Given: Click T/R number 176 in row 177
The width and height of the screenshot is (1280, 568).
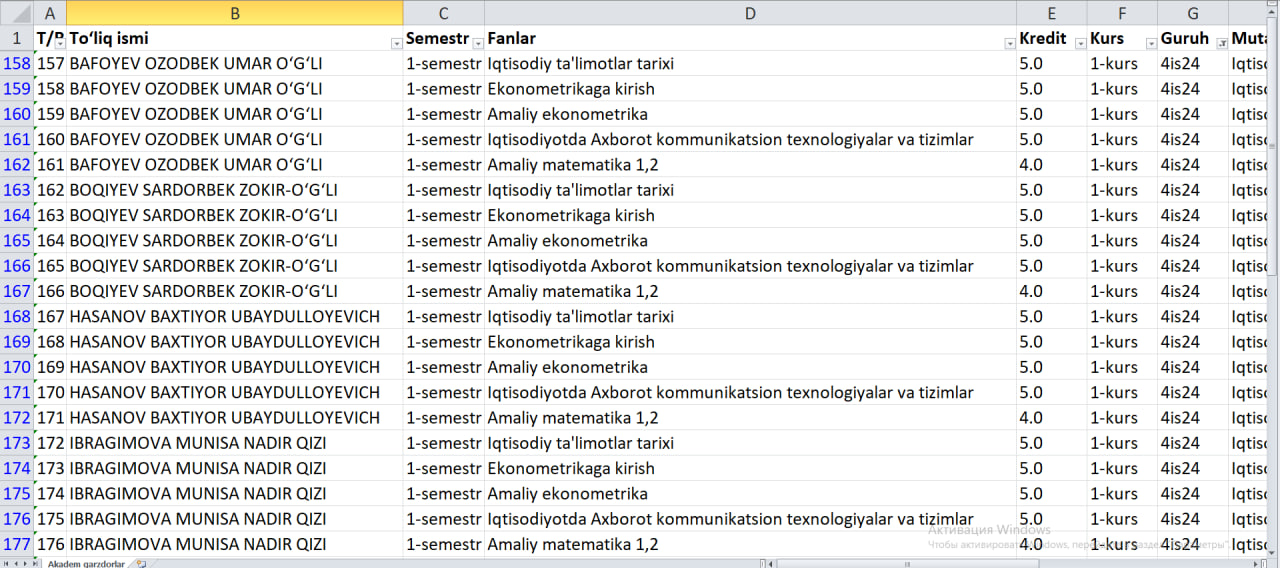Looking at the screenshot, I should (x=50, y=544).
